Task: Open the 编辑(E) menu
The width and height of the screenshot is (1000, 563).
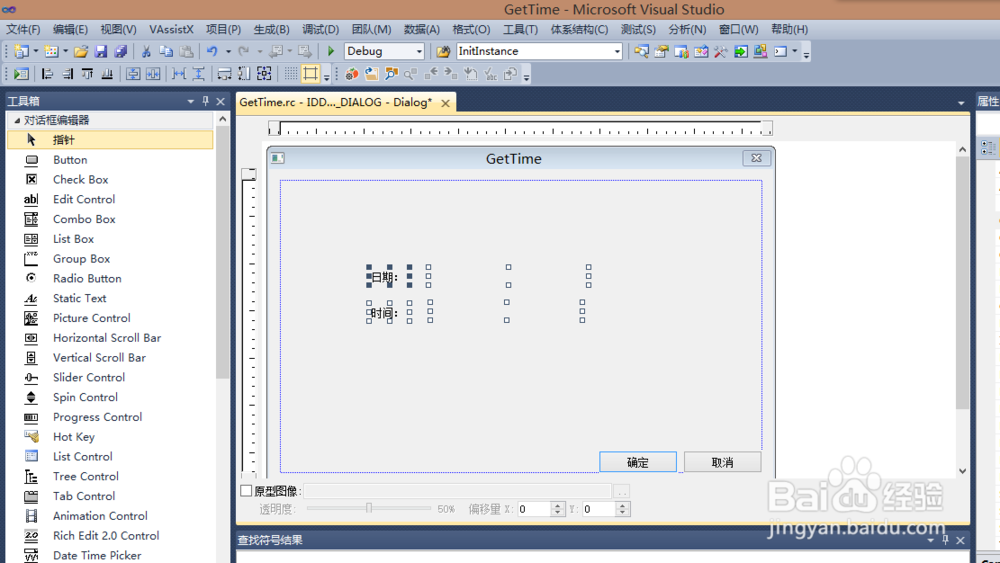Action: click(70, 29)
